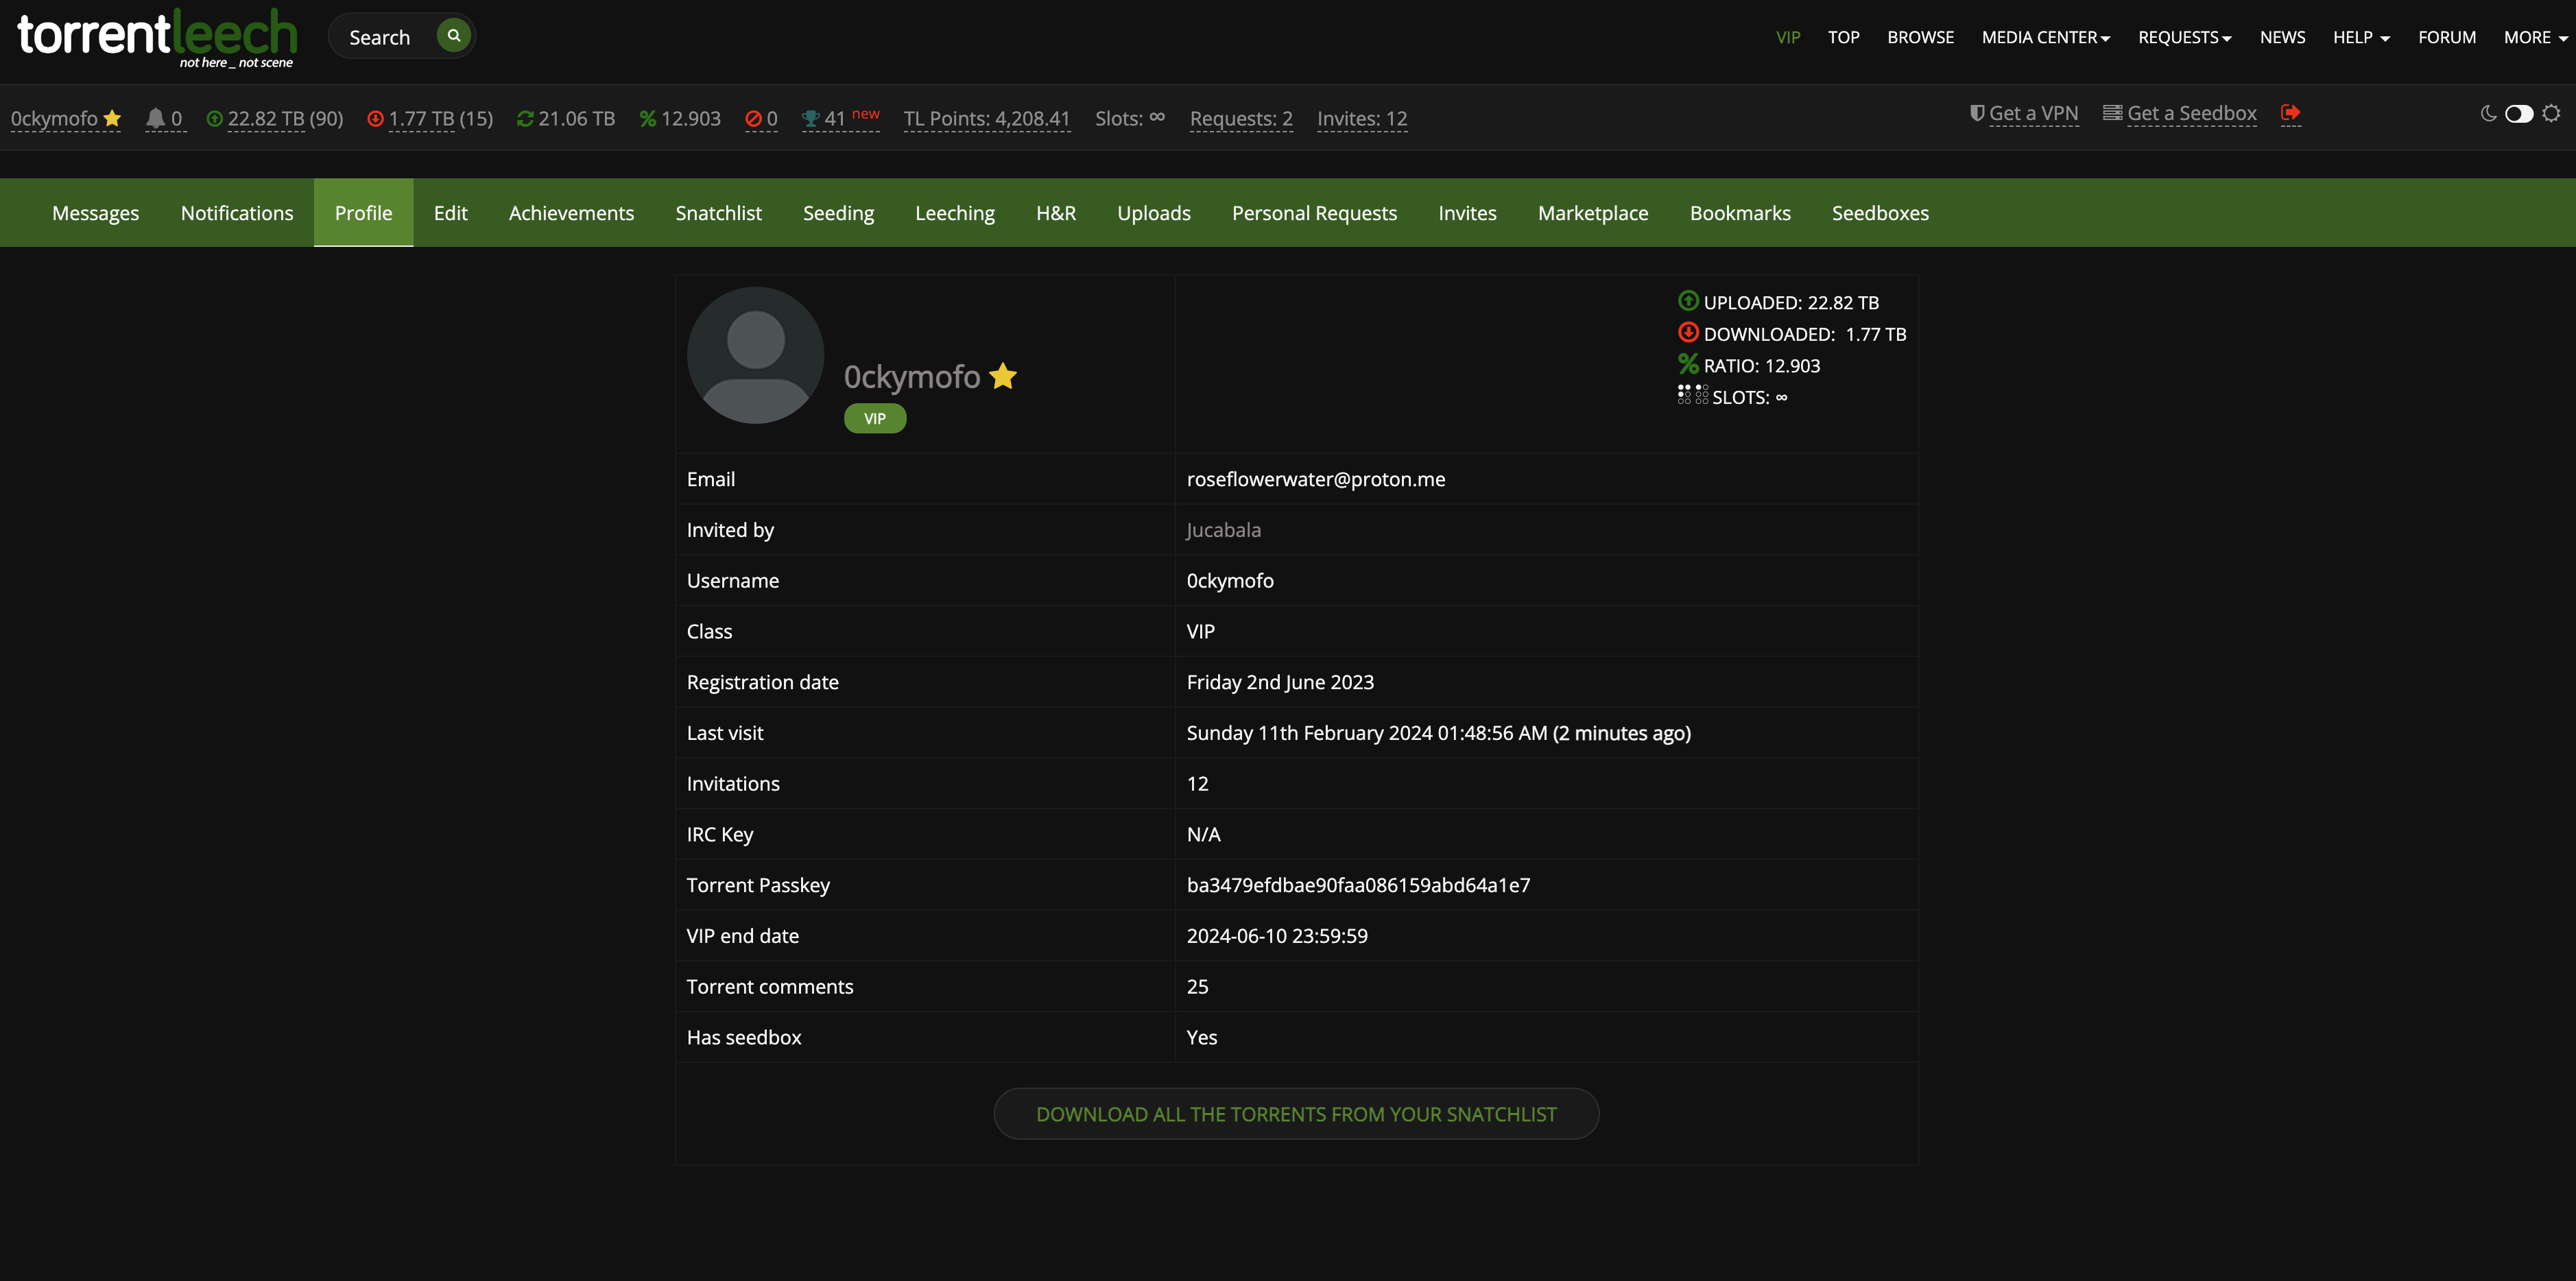Click the red hit-and-run warning icon

754,118
